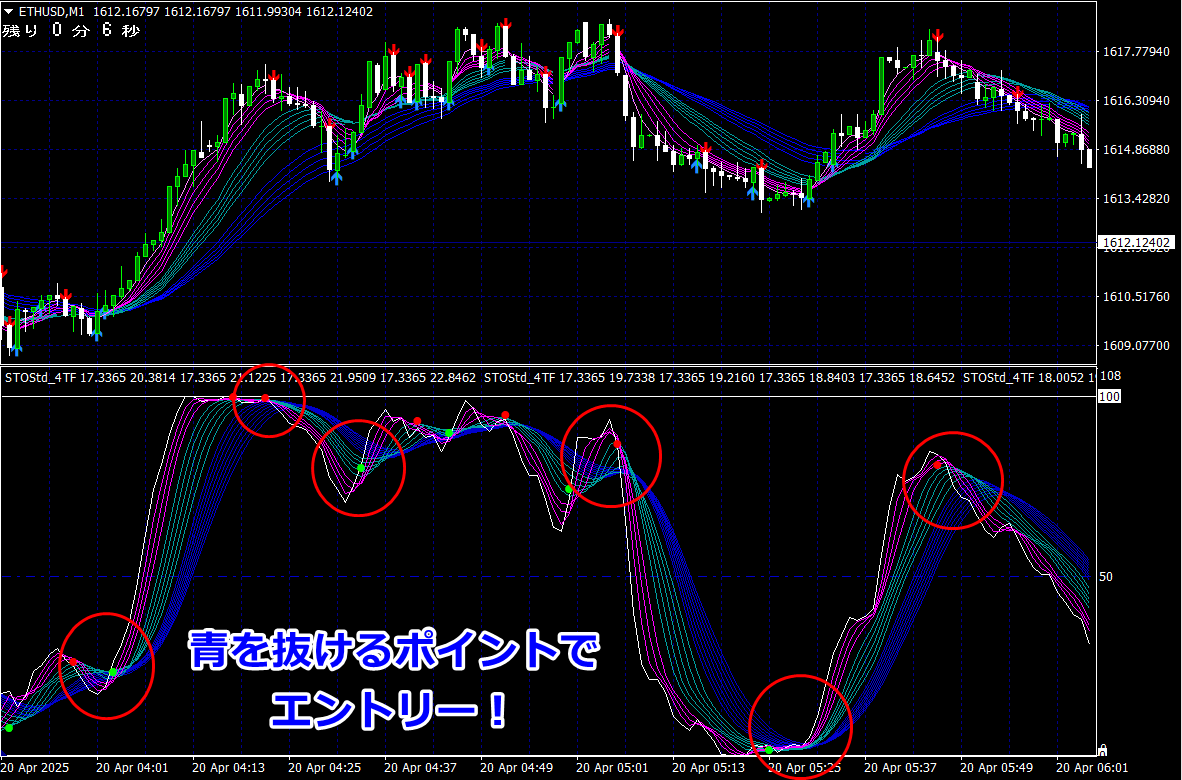Click the 20 Apr 2025 date label
This screenshot has width=1182, height=780.
(x=35, y=769)
